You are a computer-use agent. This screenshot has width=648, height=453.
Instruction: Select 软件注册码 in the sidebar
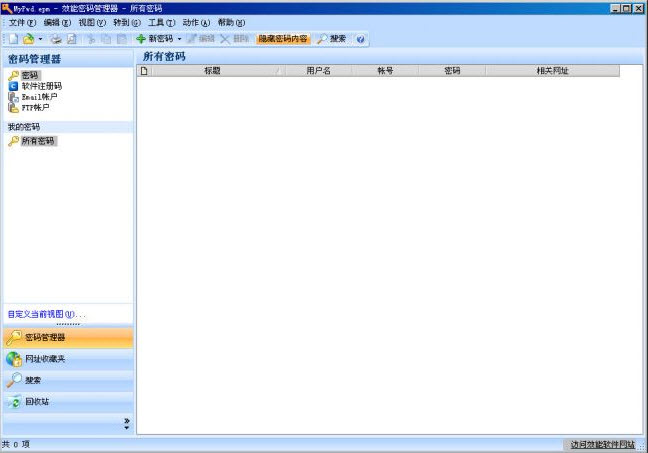[42, 86]
